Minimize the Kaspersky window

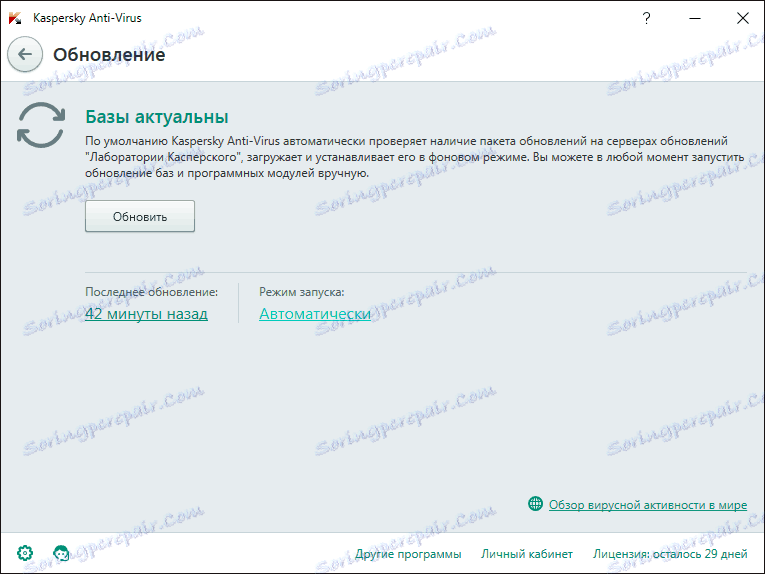pos(695,18)
